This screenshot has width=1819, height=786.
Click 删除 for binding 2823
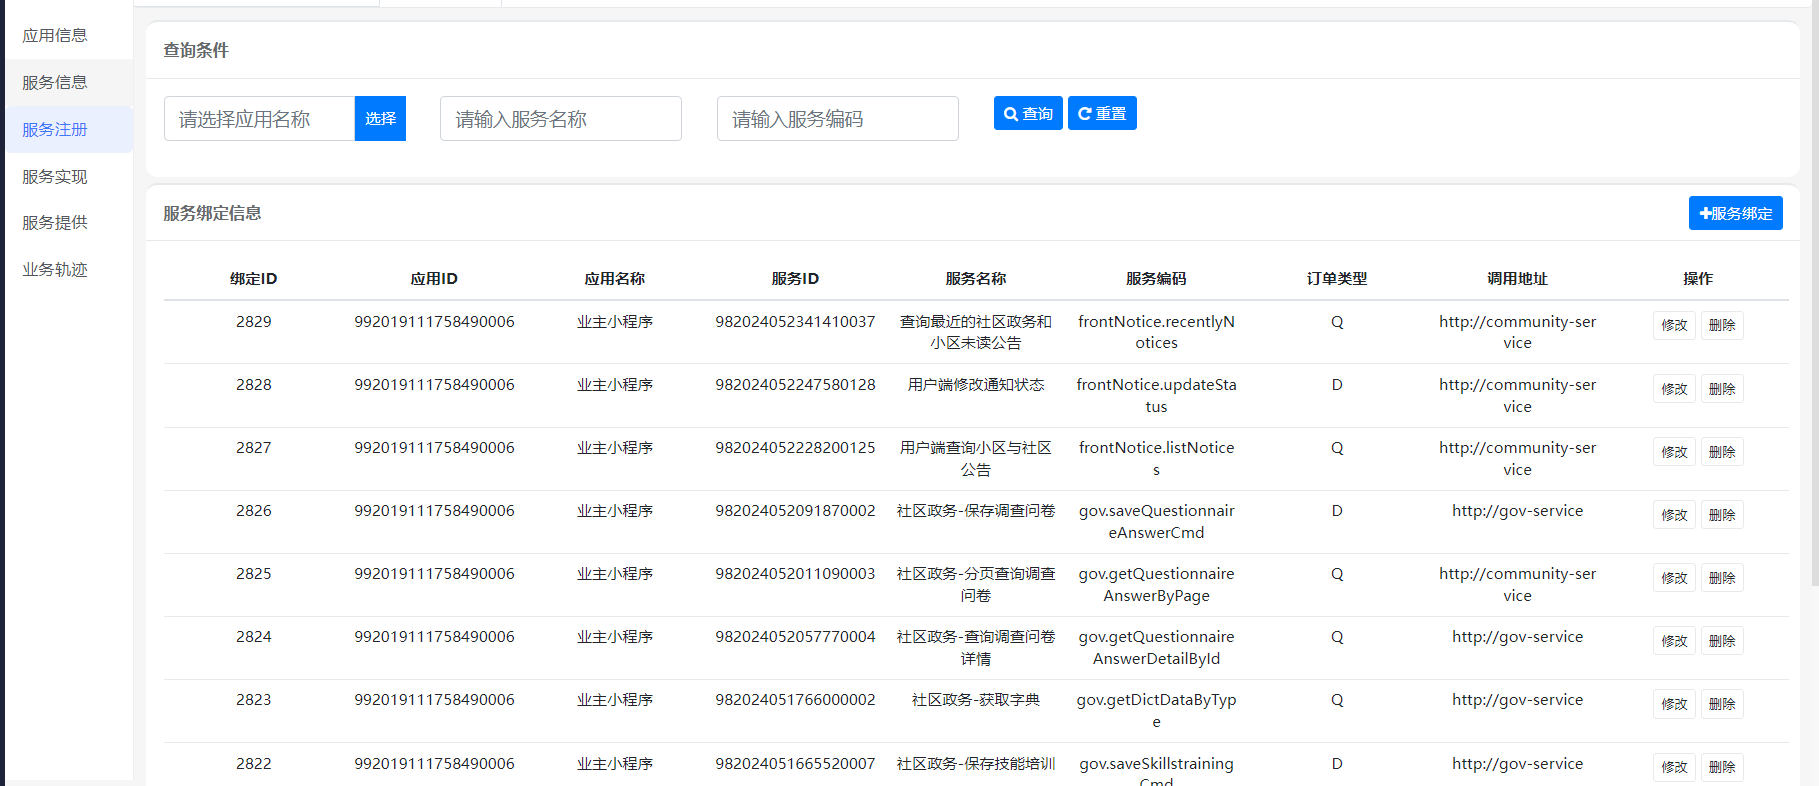click(x=1722, y=703)
